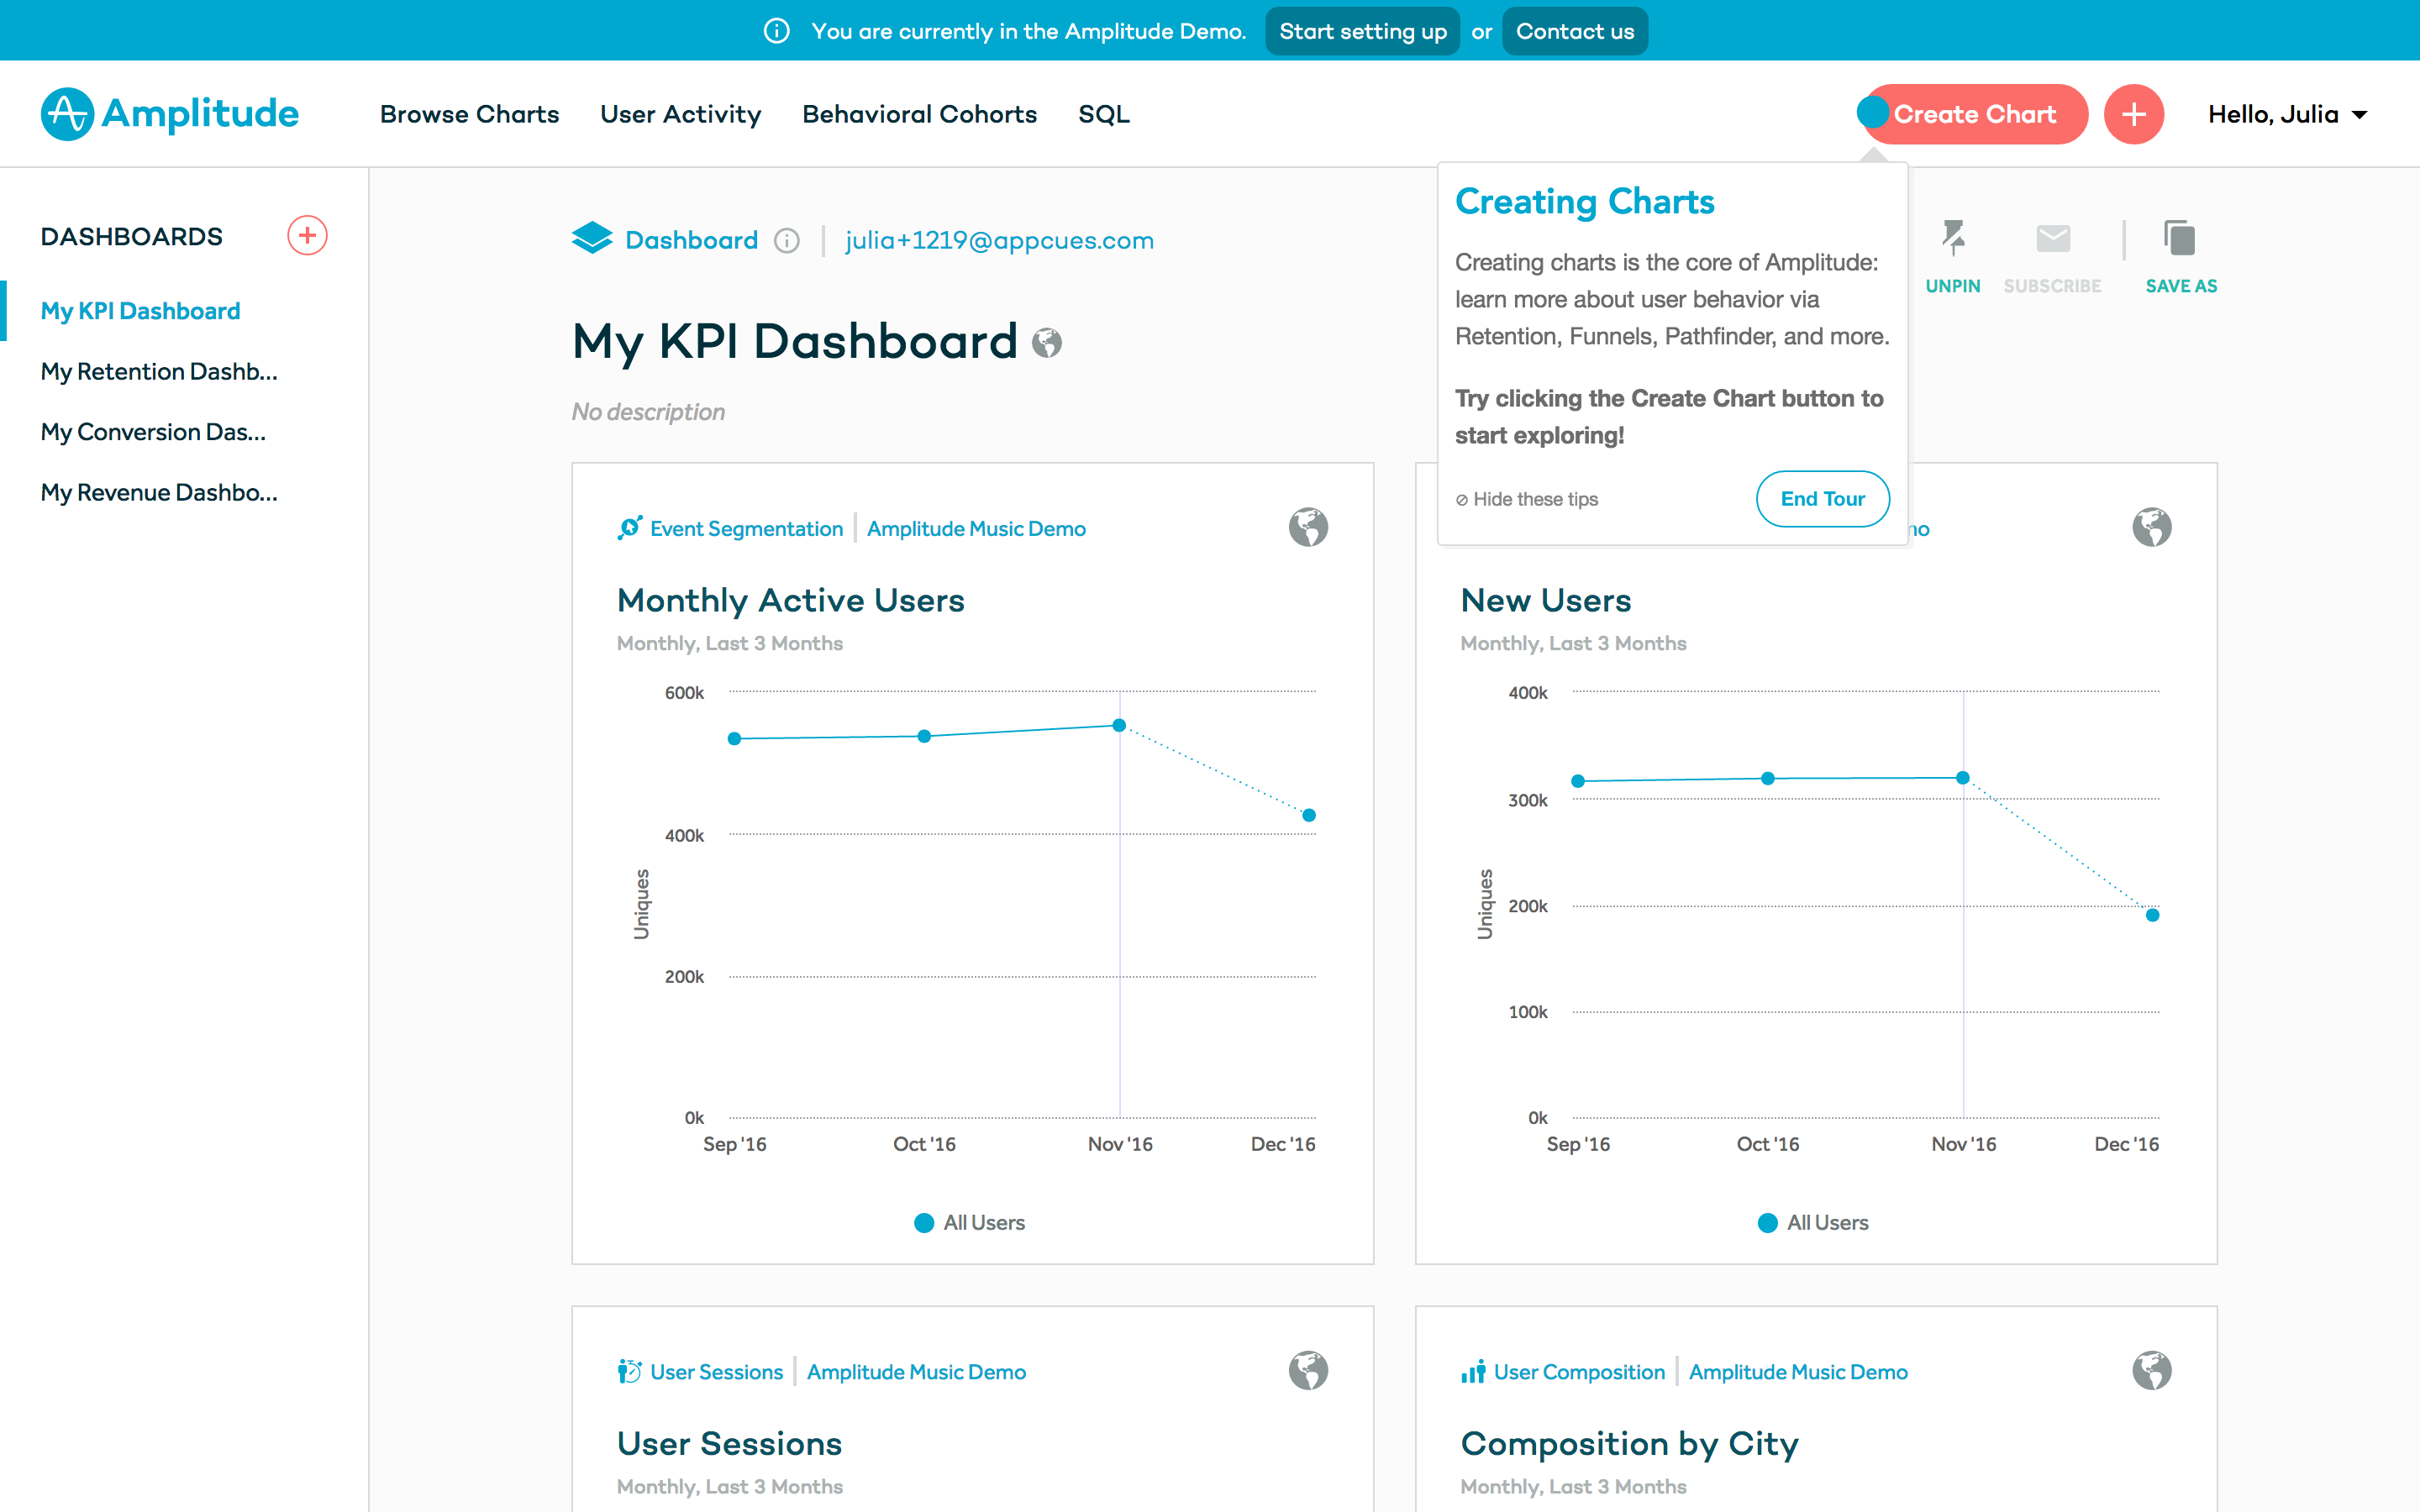Click the DASHBOARDS sidebar heading
2420x1512 pixels.
pos(131,237)
